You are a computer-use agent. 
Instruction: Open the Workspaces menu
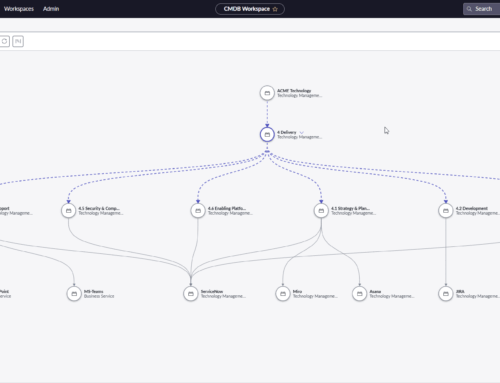[19, 9]
